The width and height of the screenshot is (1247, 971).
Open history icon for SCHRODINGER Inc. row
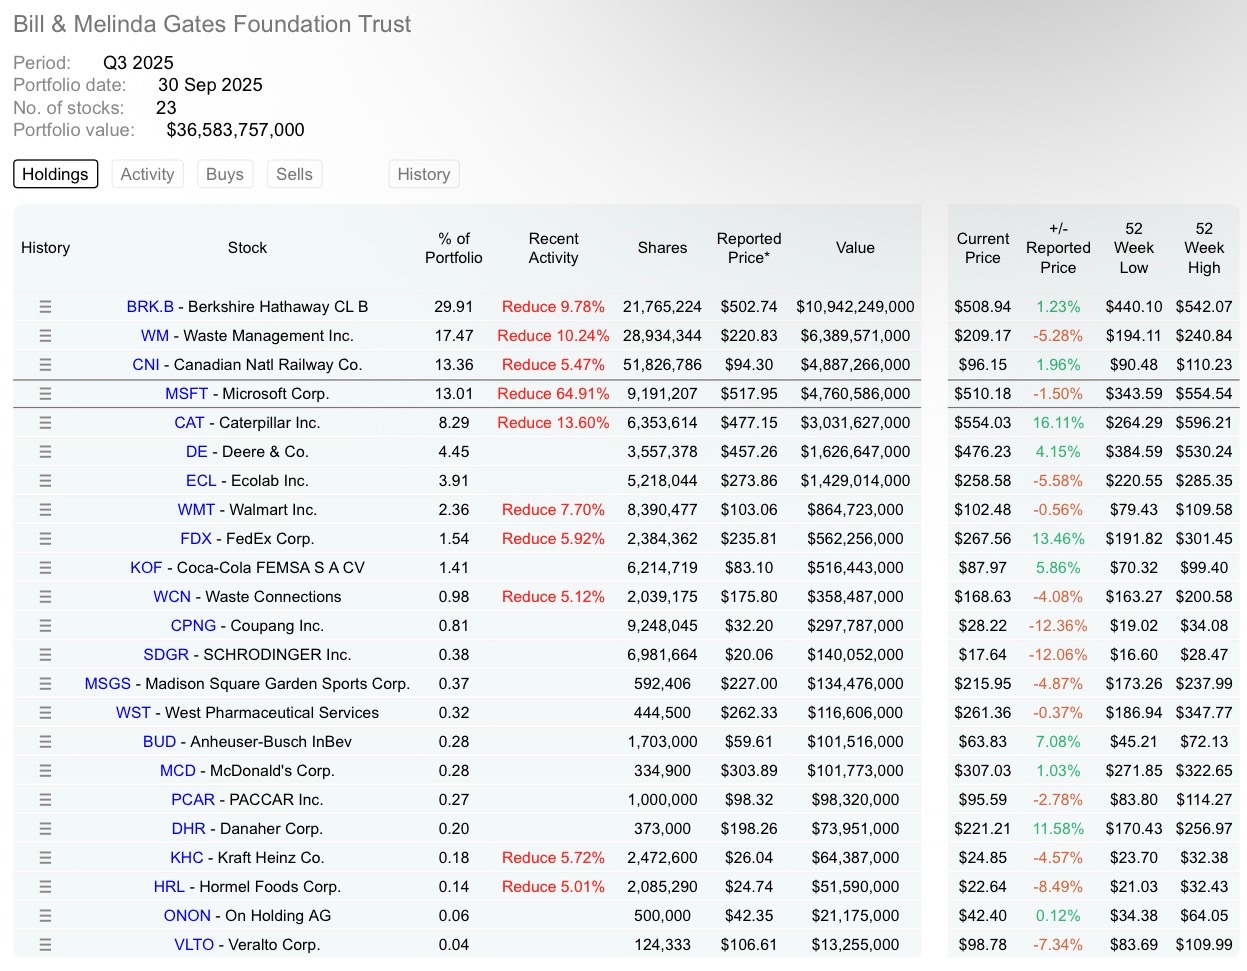click(45, 655)
